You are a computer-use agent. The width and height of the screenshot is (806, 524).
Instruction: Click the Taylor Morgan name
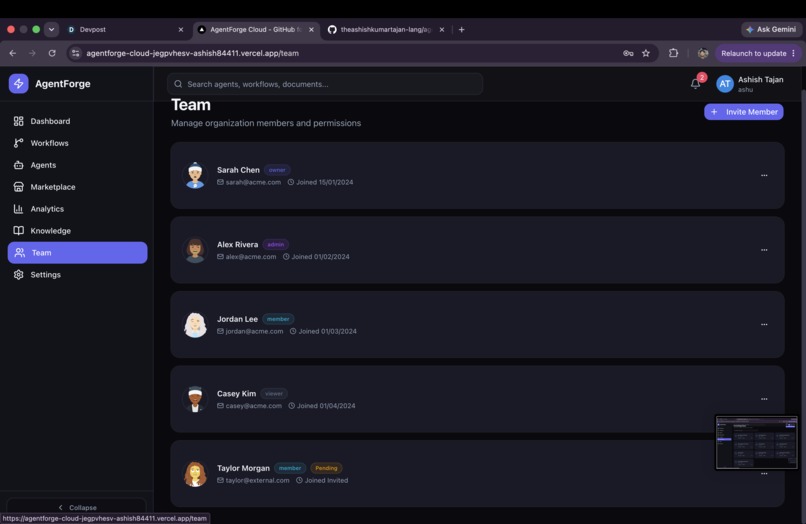(243, 468)
